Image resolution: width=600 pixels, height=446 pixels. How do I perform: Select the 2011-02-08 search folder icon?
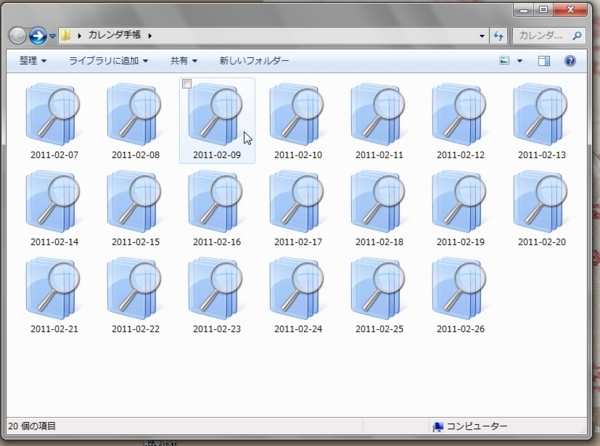(134, 114)
